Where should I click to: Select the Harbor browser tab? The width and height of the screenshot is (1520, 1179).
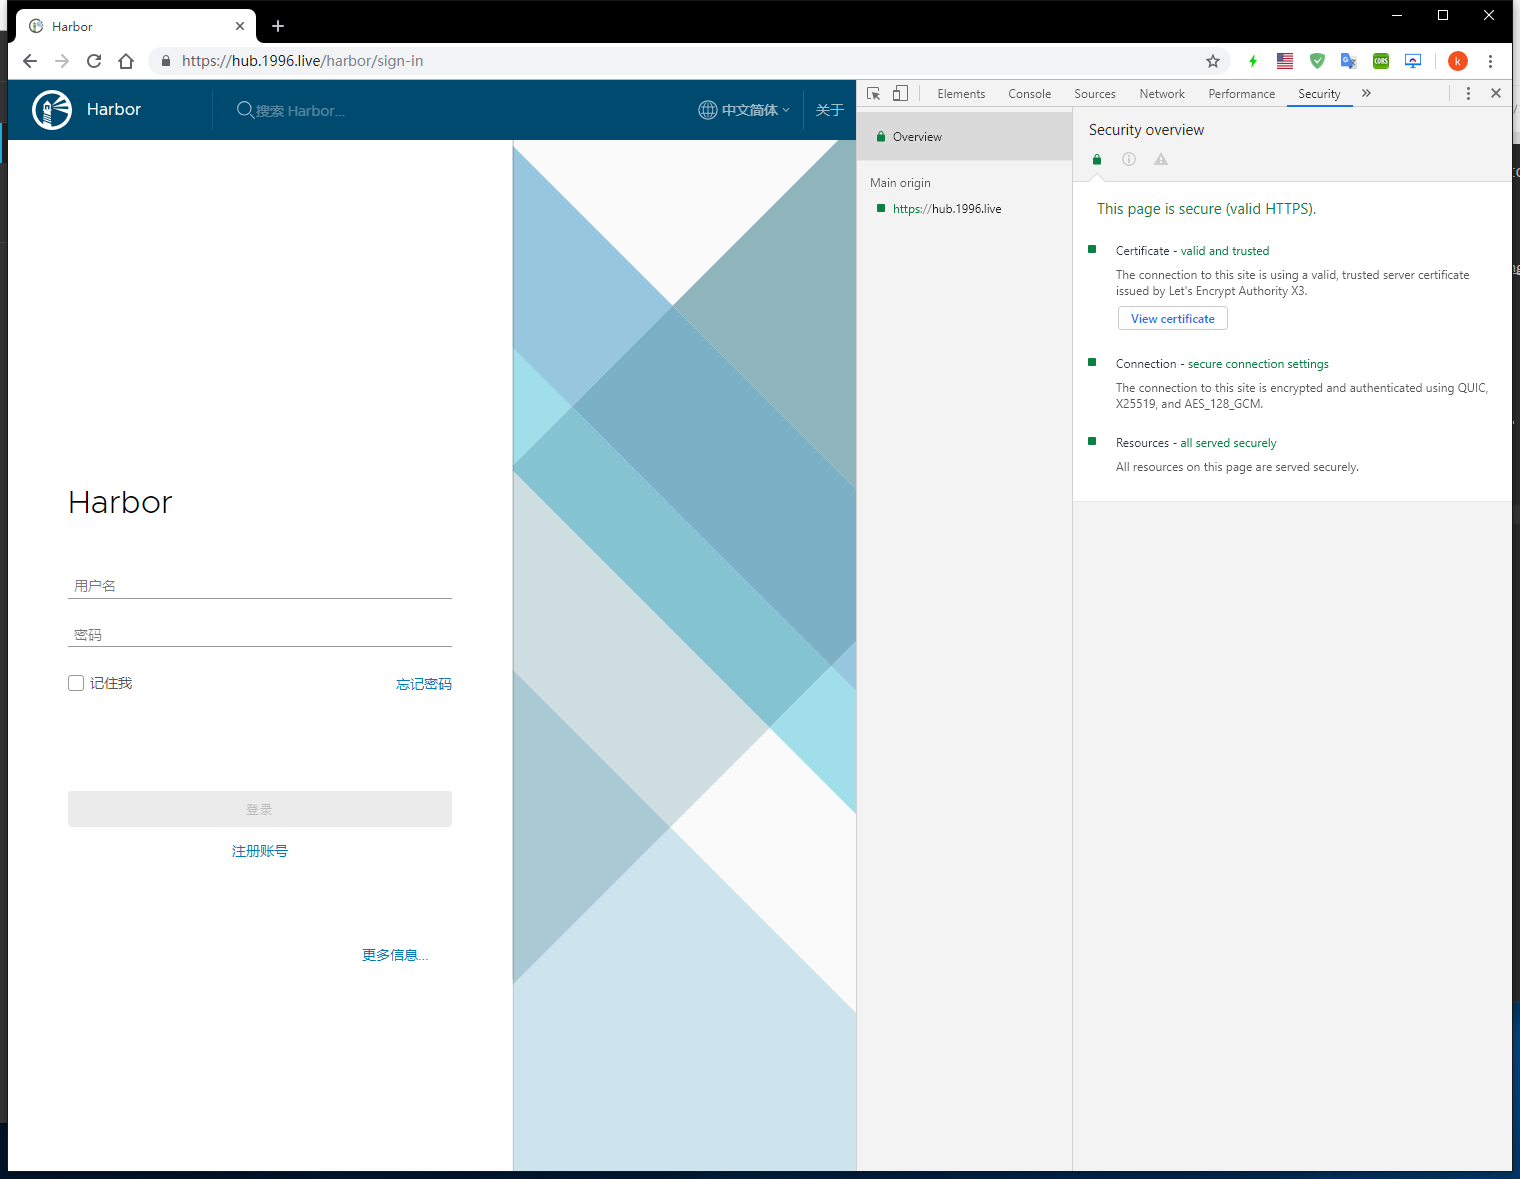[x=136, y=26]
